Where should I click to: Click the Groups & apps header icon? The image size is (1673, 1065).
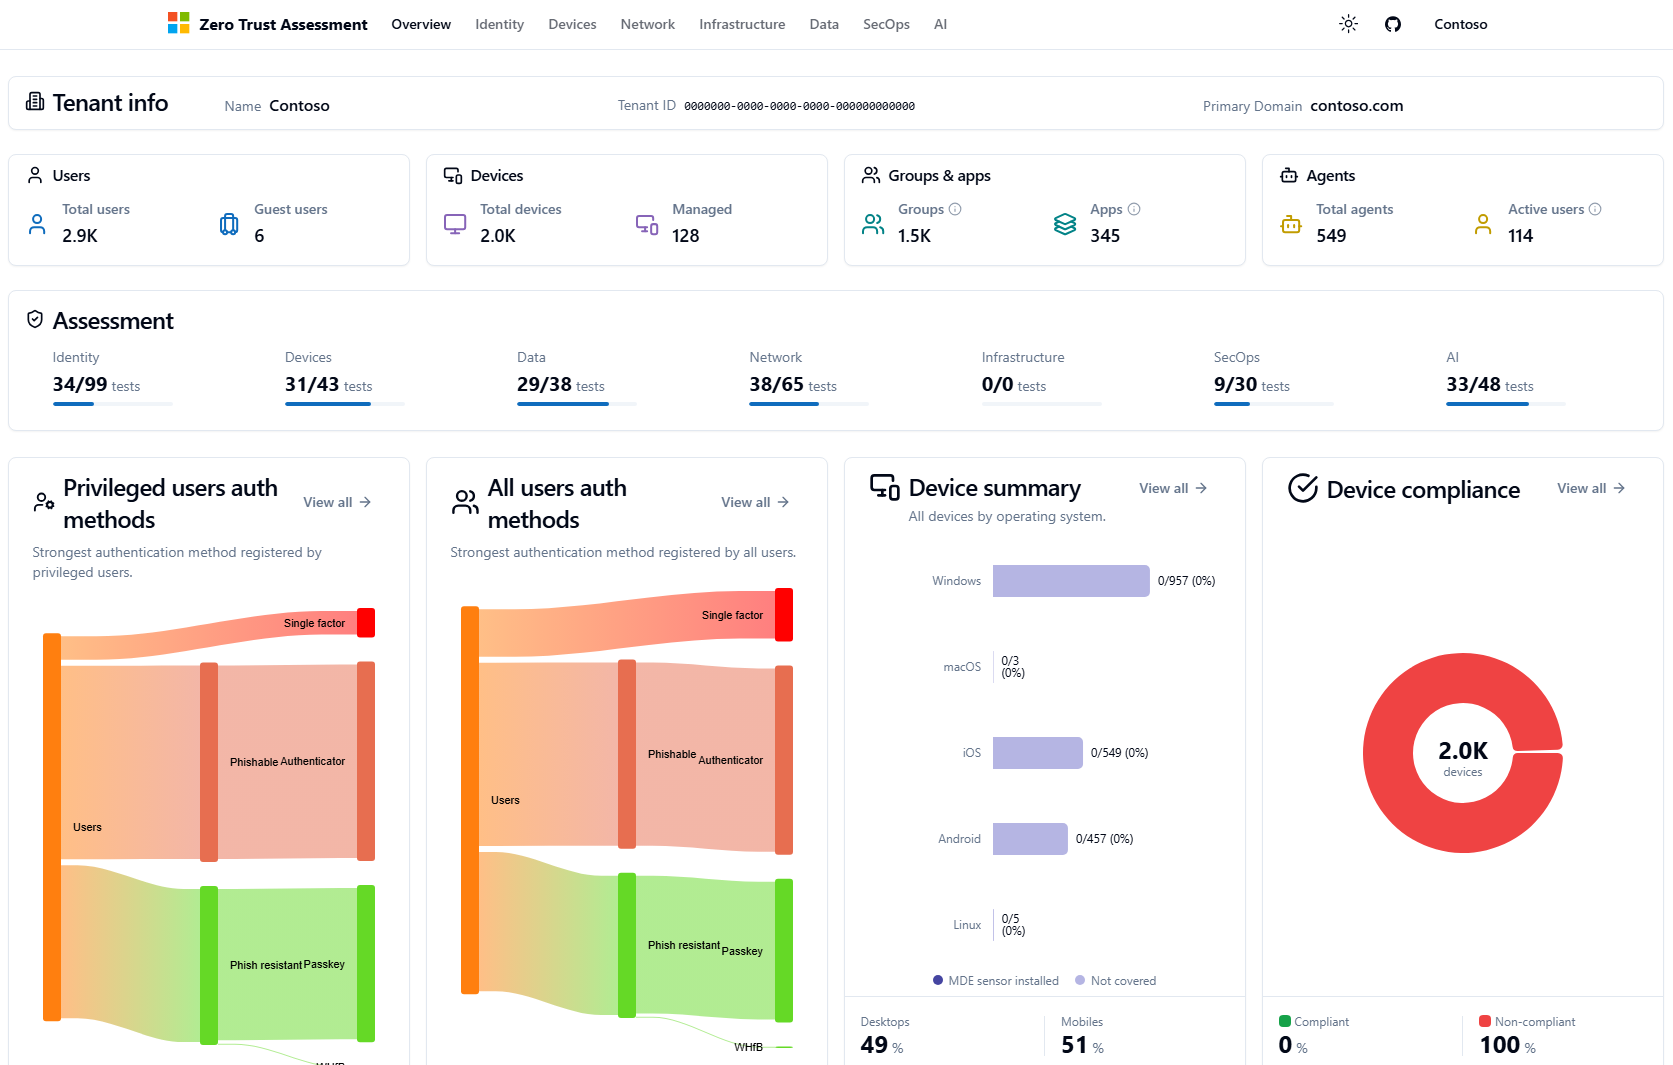[871, 175]
